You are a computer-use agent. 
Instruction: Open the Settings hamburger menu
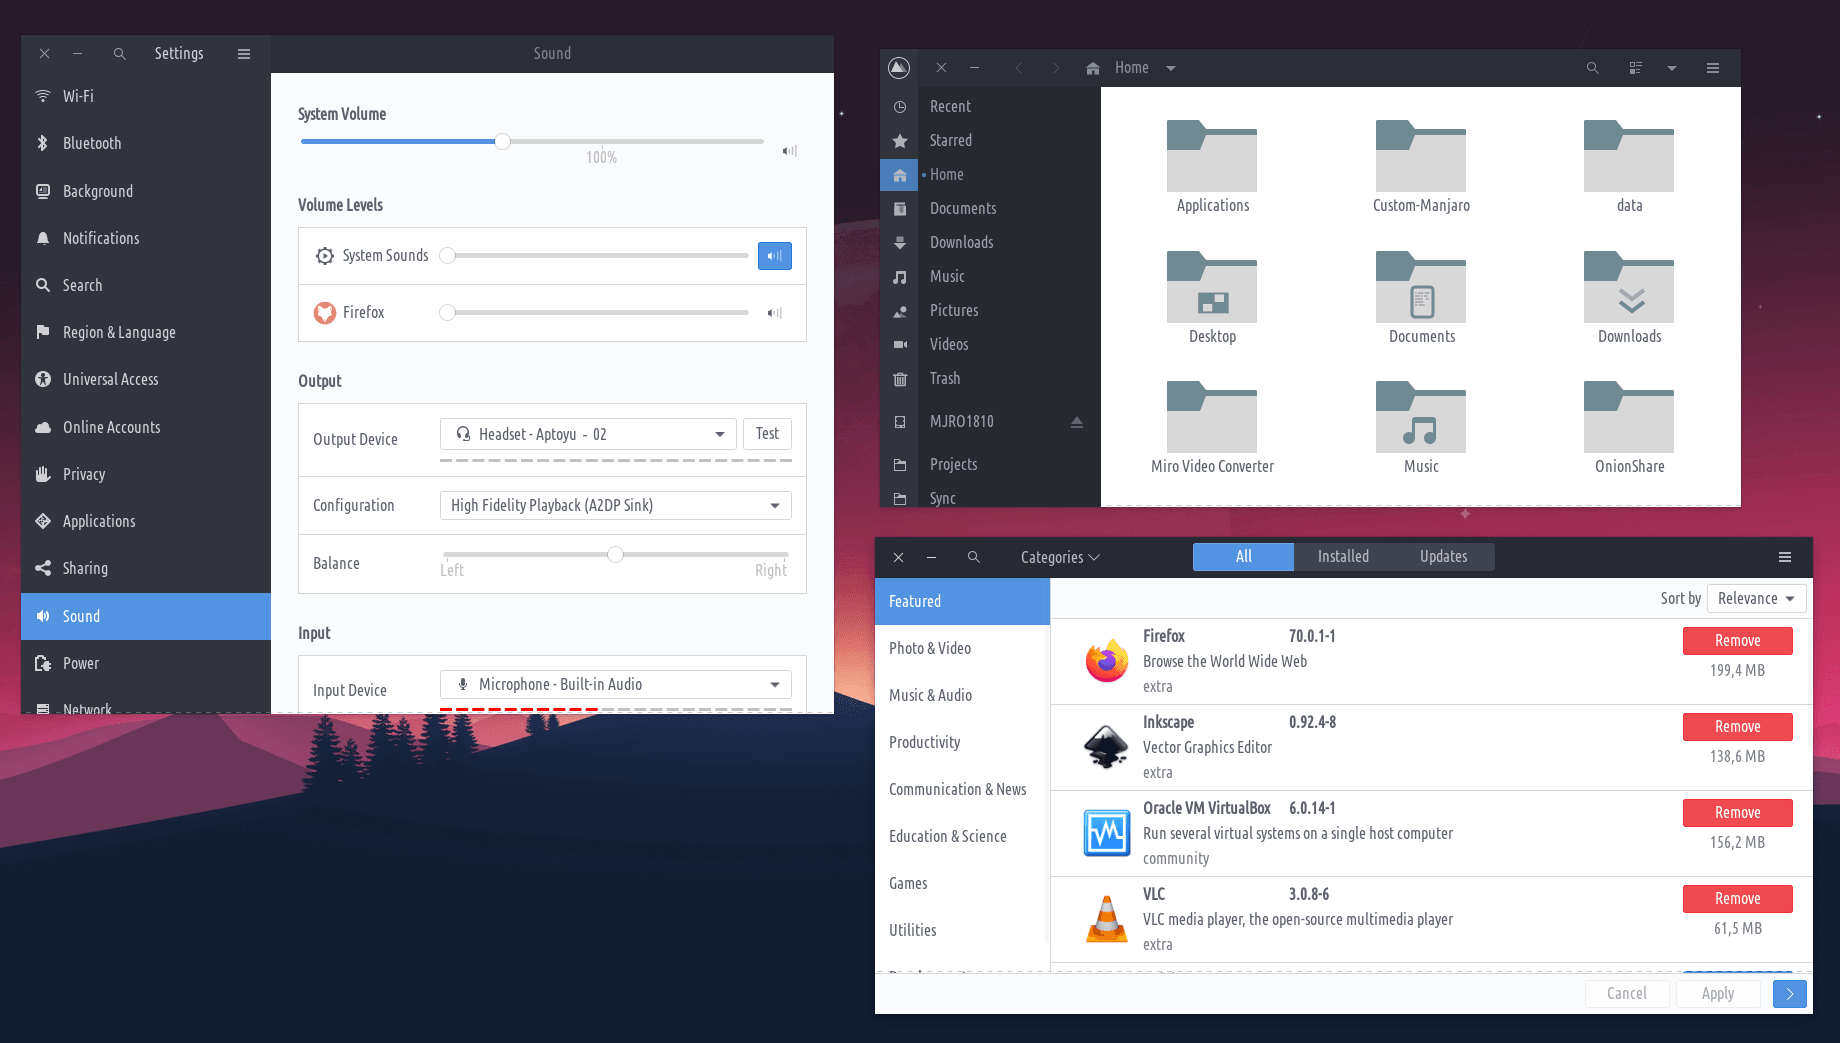pyautogui.click(x=244, y=54)
